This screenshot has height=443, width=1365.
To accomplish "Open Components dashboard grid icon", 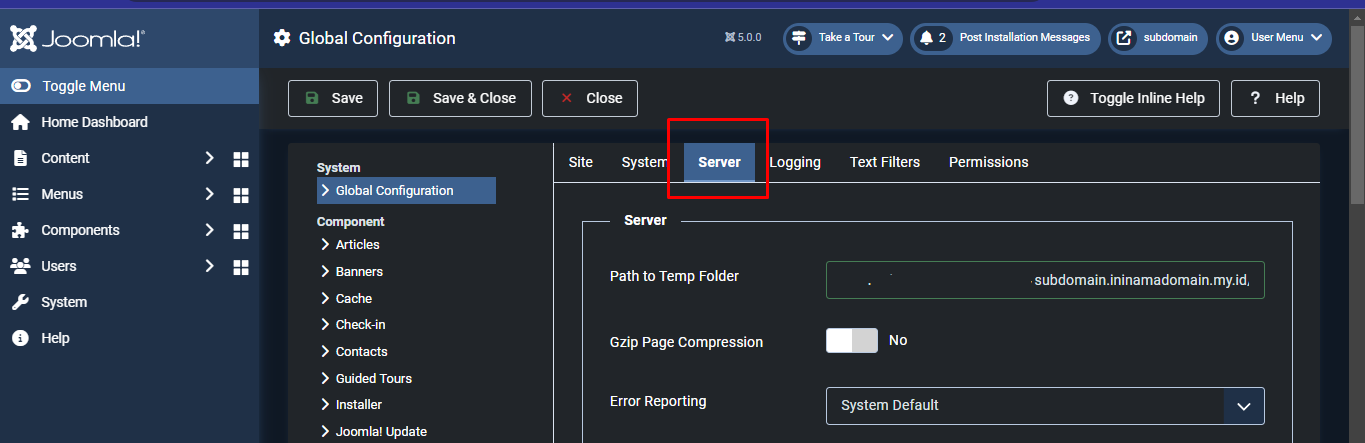I will 240,231.
